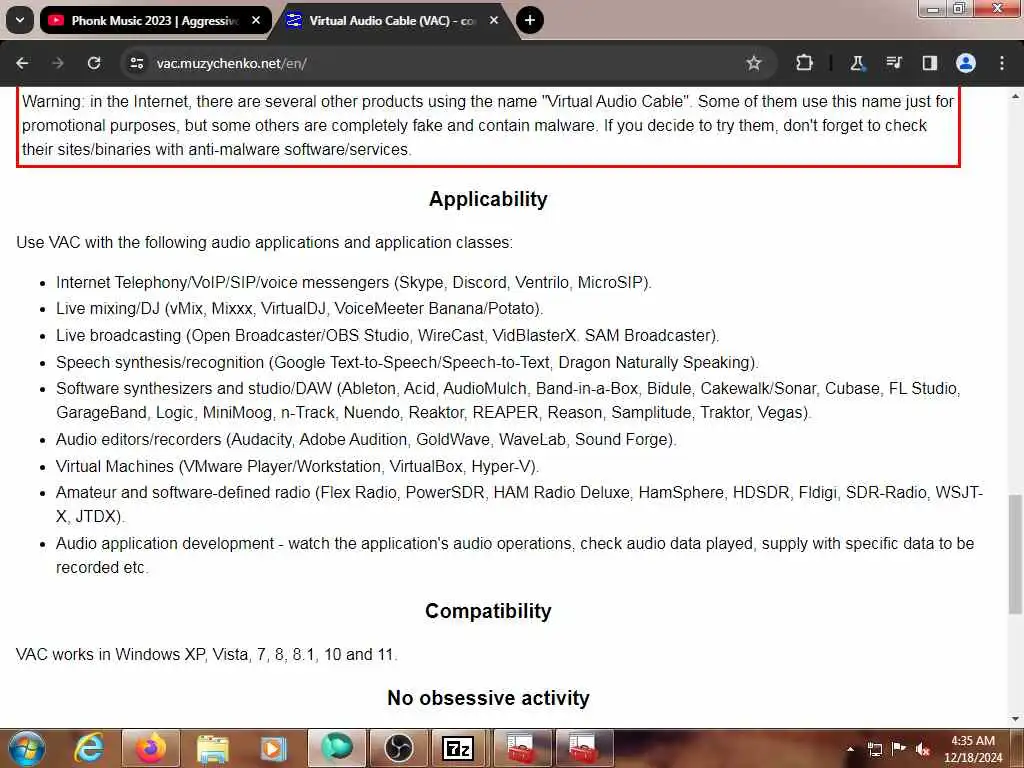Click the Audio application development item
Screen dimensions: 1024x768
click(x=515, y=555)
